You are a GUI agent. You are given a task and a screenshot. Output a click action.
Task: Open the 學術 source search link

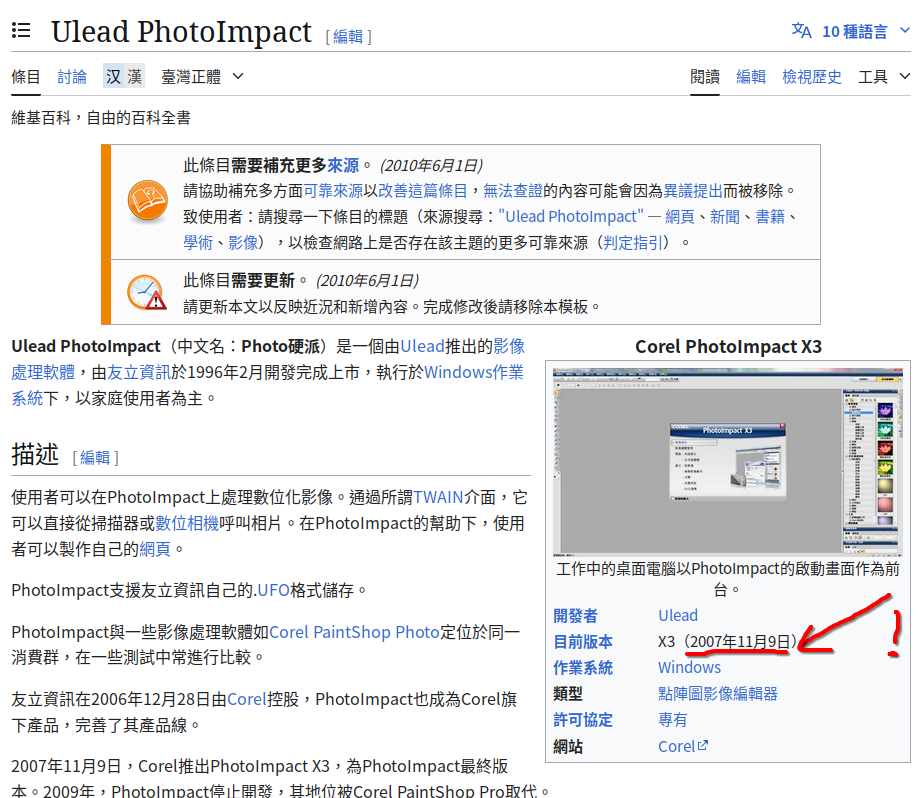tap(198, 242)
